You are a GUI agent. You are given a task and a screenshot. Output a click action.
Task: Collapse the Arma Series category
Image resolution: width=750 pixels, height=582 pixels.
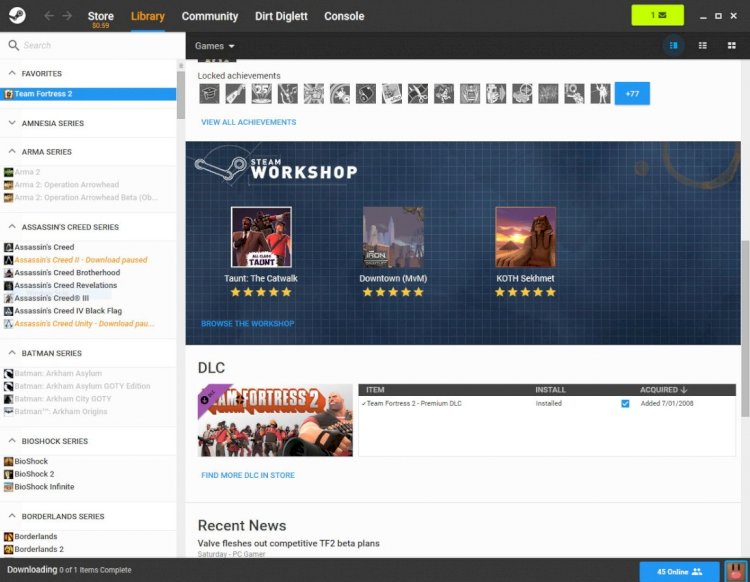click(x=12, y=152)
